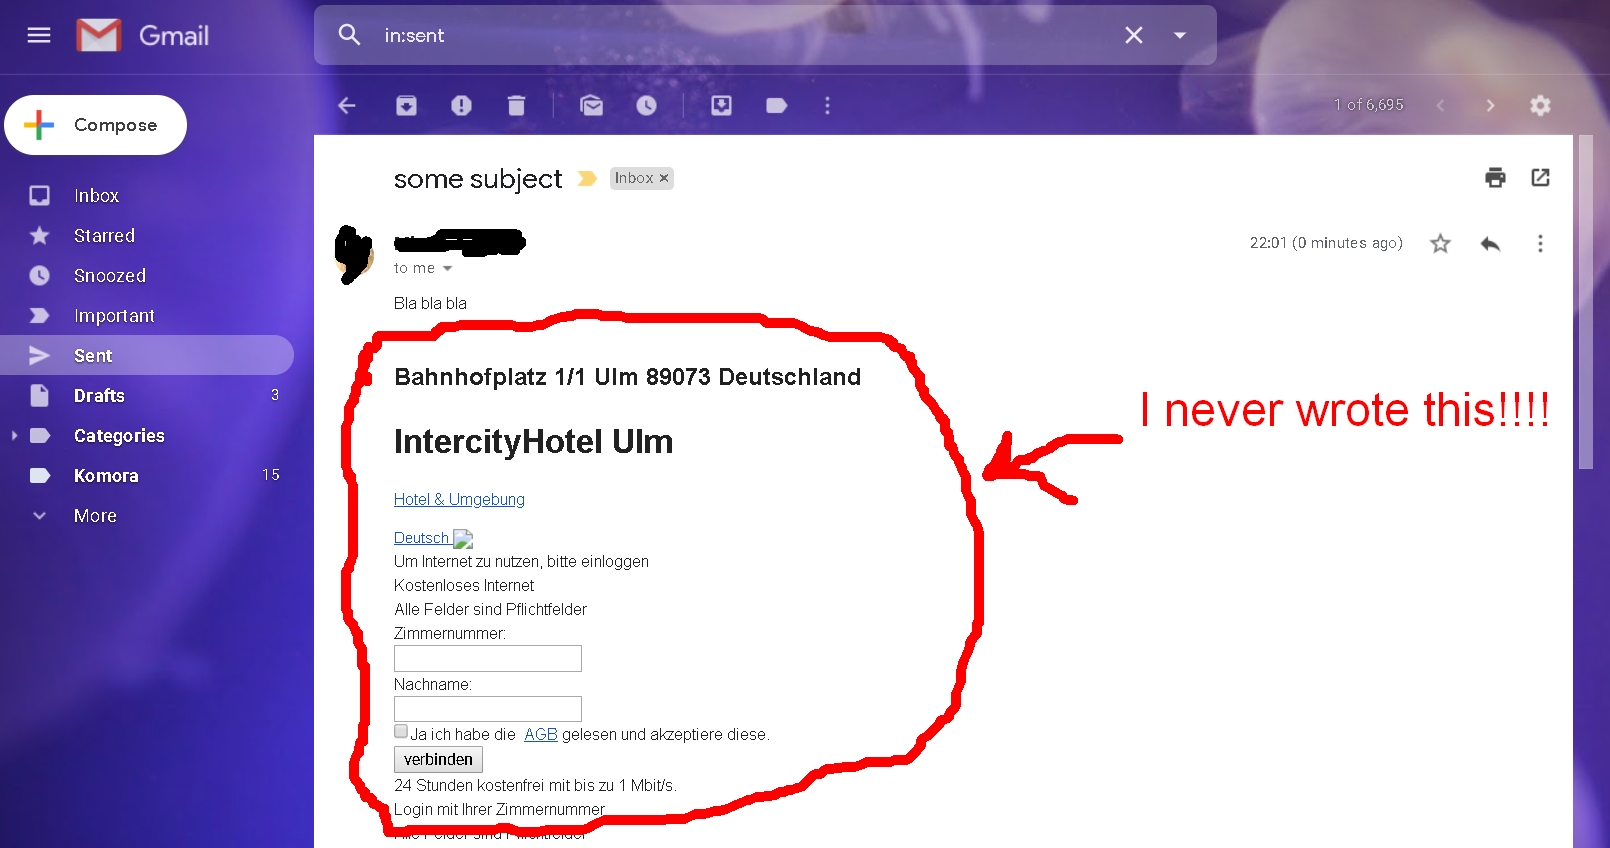This screenshot has height=848, width=1610.
Task: Clear the search with the X icon
Action: pos(1133,35)
